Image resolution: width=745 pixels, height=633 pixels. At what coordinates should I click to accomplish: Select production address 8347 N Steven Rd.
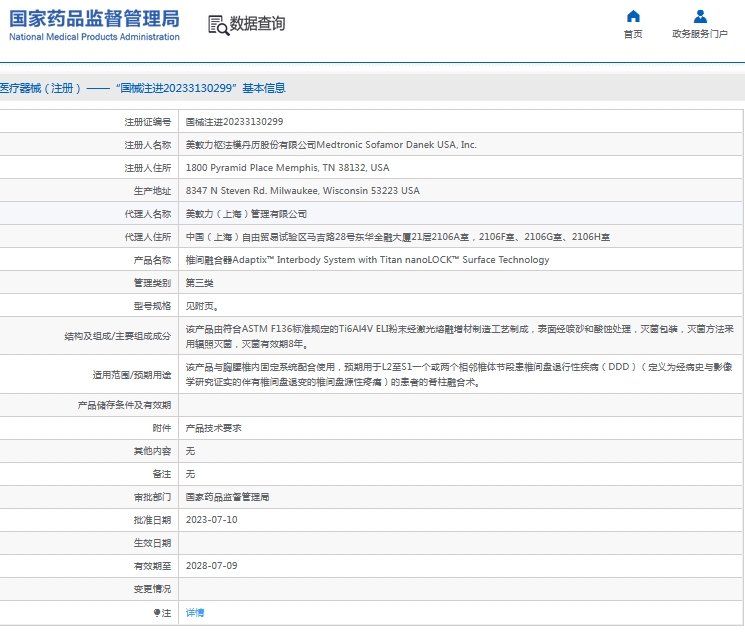click(x=302, y=191)
